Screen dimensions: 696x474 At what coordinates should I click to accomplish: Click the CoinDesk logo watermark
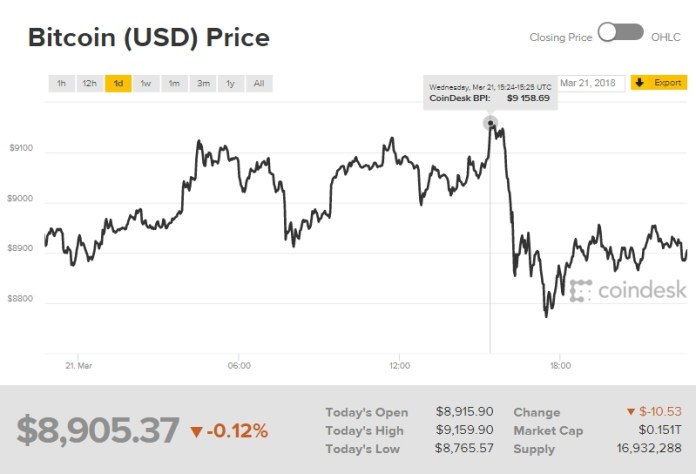click(x=628, y=290)
